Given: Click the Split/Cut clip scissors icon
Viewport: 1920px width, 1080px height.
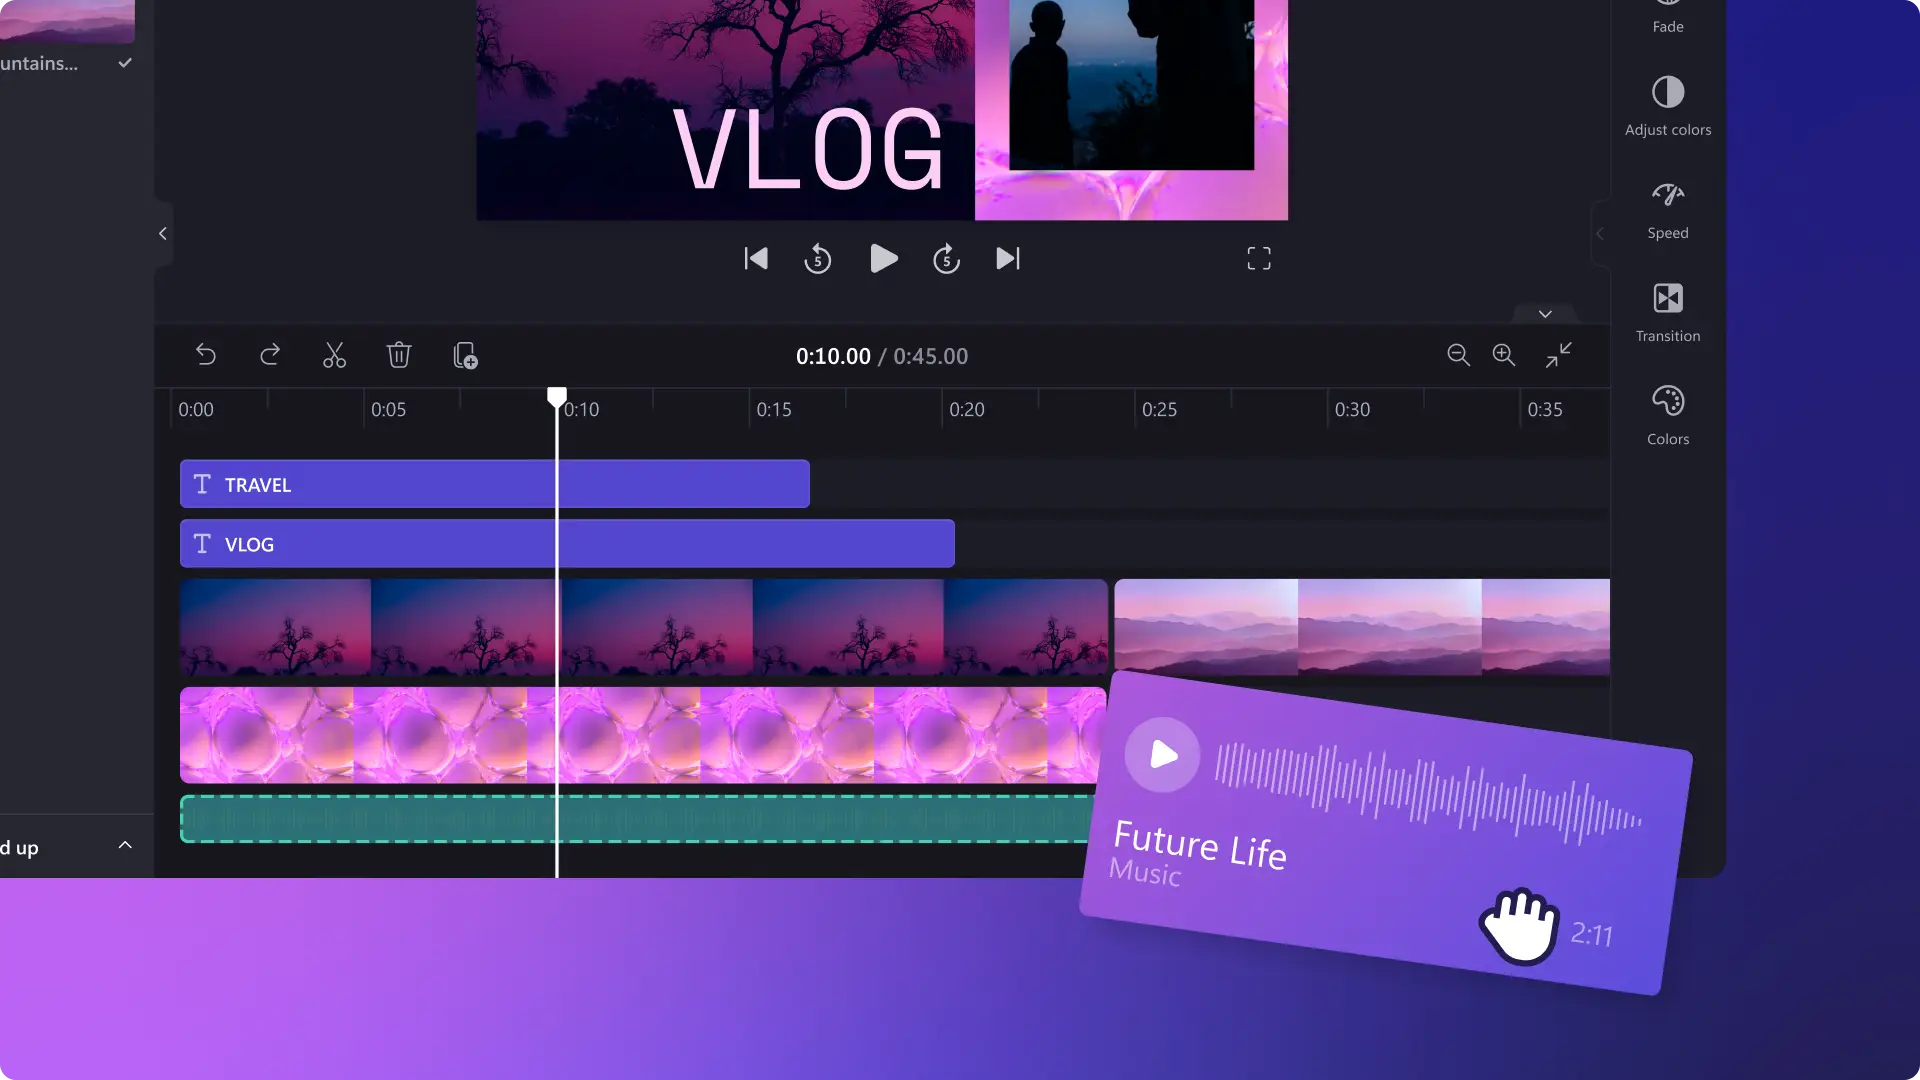Looking at the screenshot, I should [x=334, y=353].
